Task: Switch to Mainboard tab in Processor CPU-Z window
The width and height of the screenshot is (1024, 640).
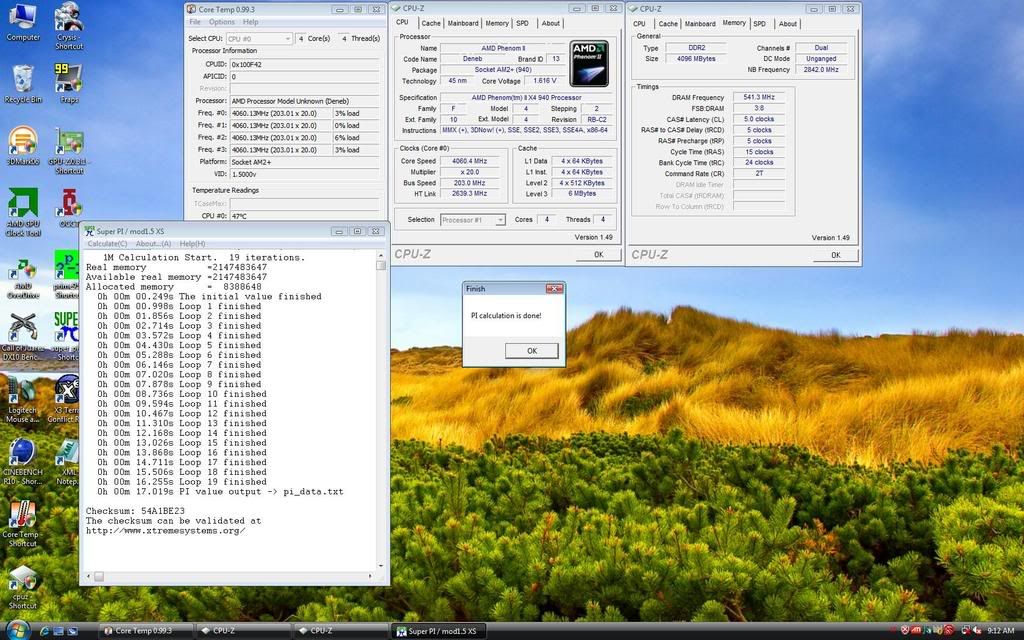Action: click(463, 24)
